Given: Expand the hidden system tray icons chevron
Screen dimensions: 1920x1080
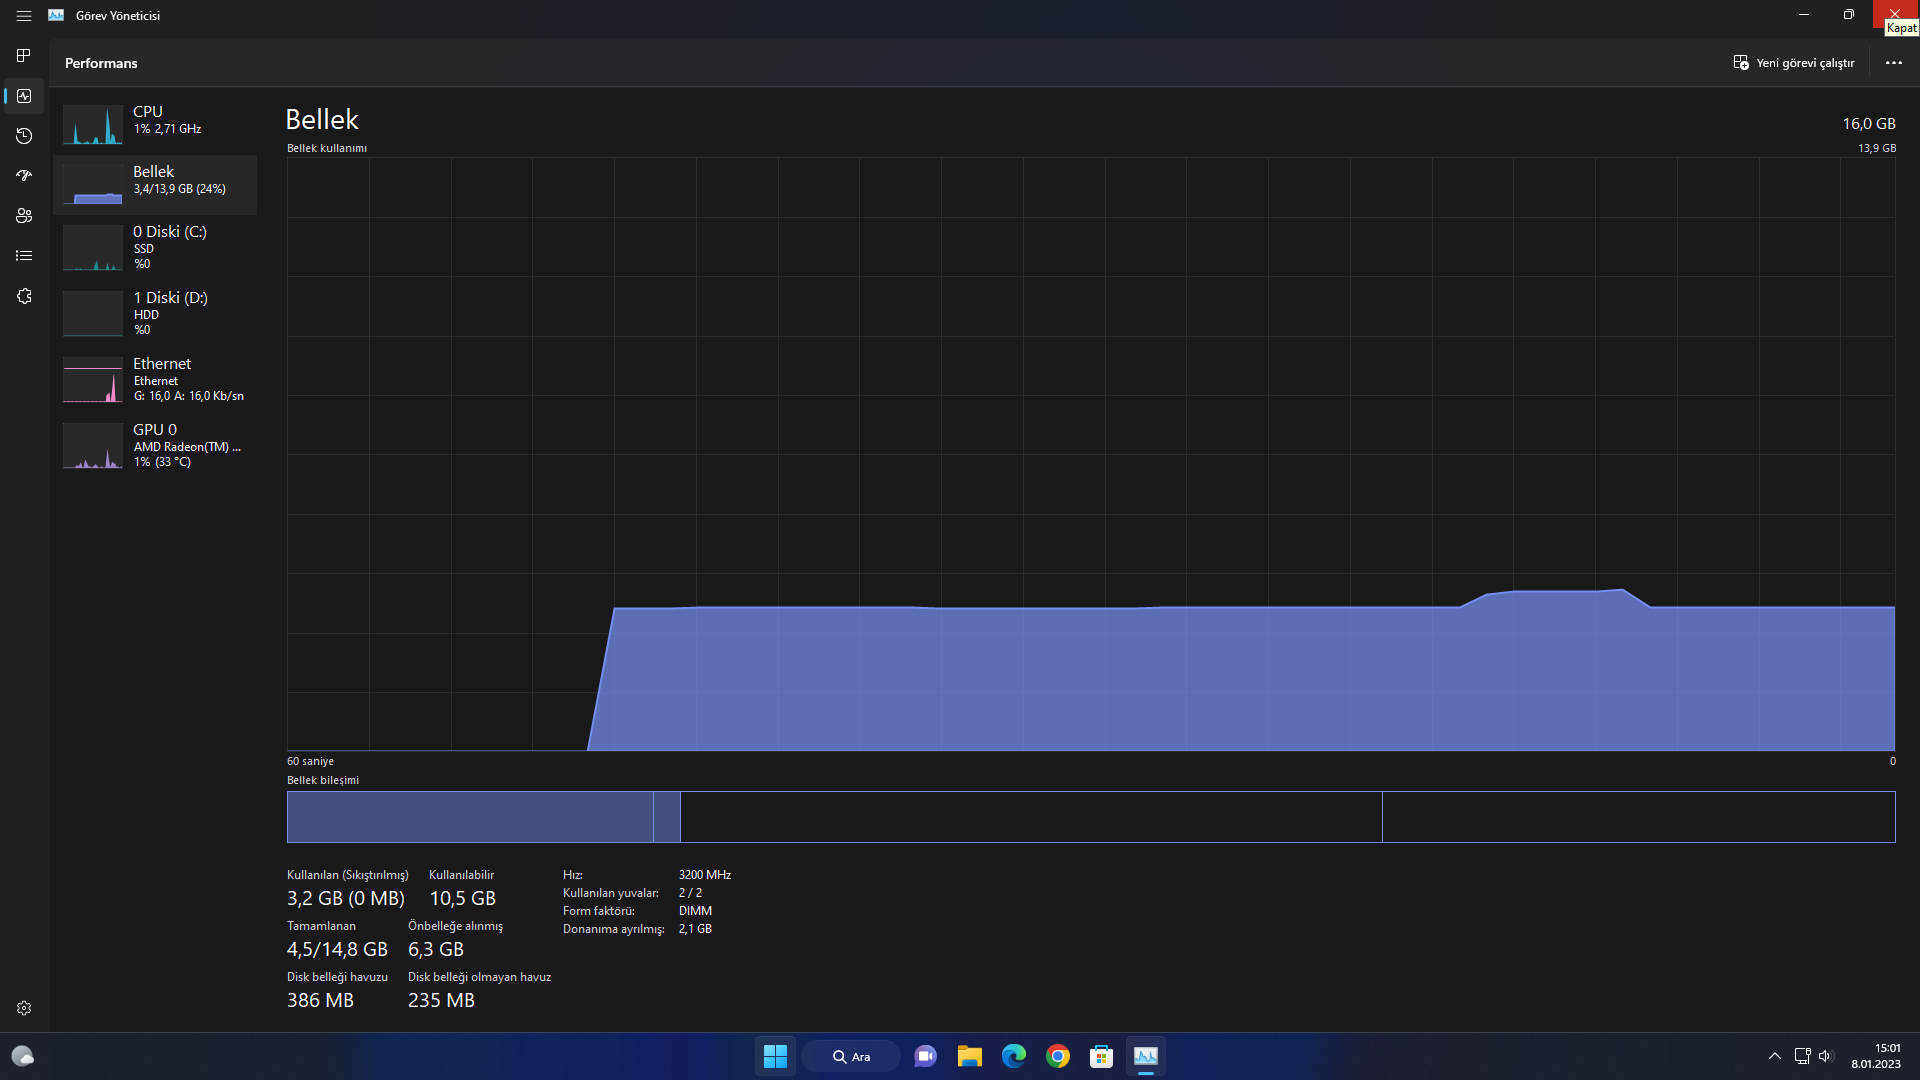Looking at the screenshot, I should pyautogui.click(x=1775, y=1056).
